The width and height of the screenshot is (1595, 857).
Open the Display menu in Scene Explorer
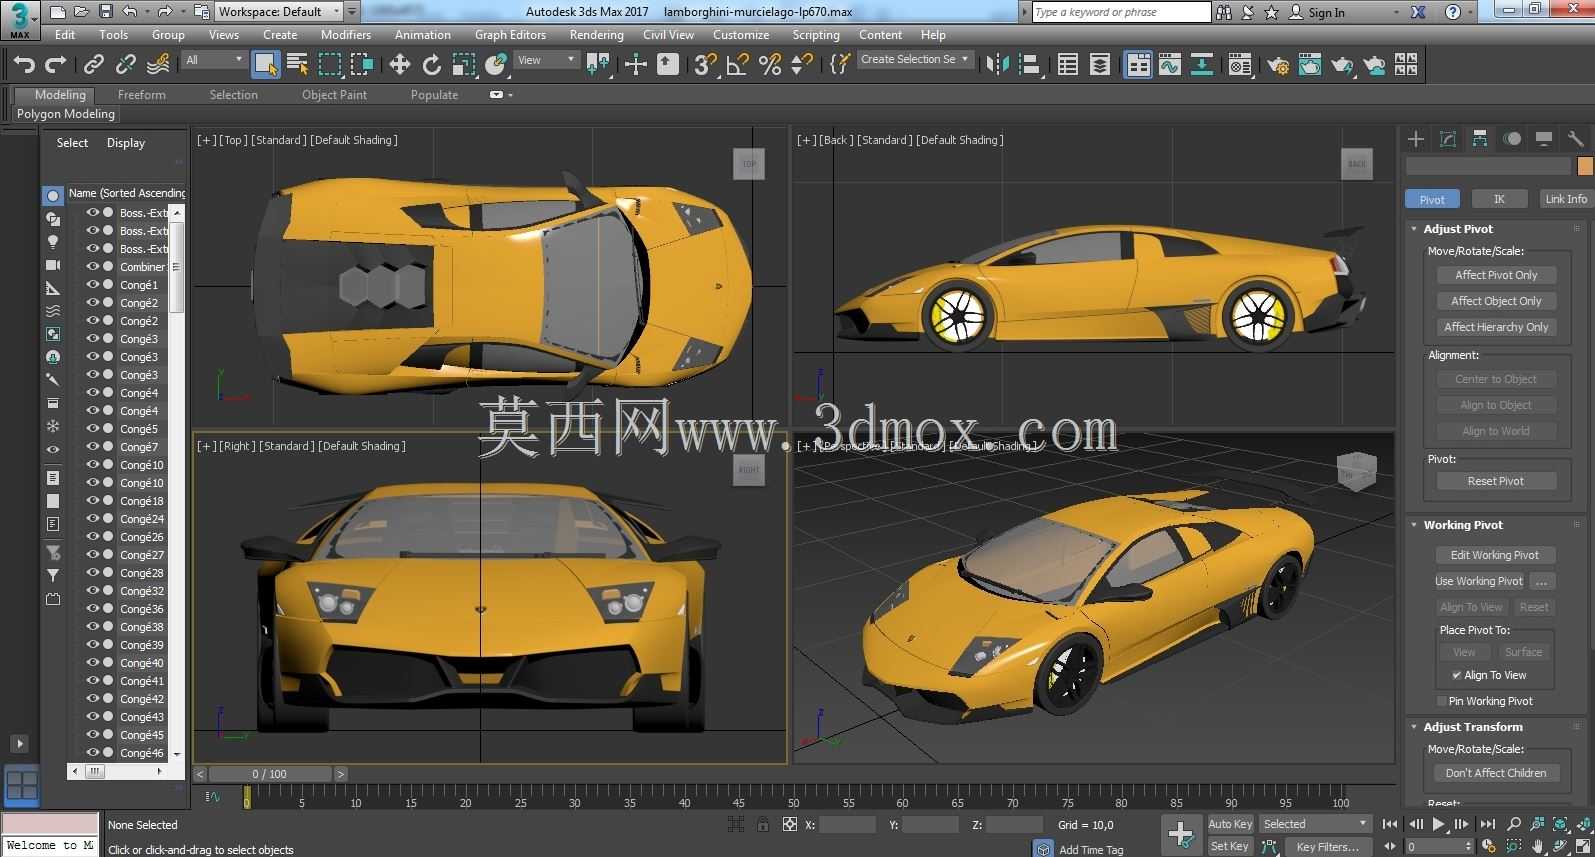coord(126,143)
